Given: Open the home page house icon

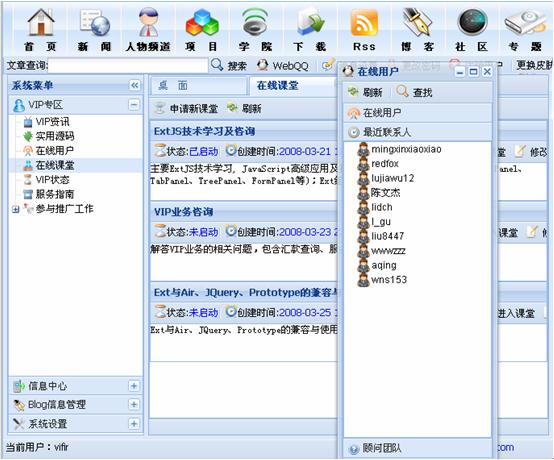Looking at the screenshot, I should pos(41,22).
